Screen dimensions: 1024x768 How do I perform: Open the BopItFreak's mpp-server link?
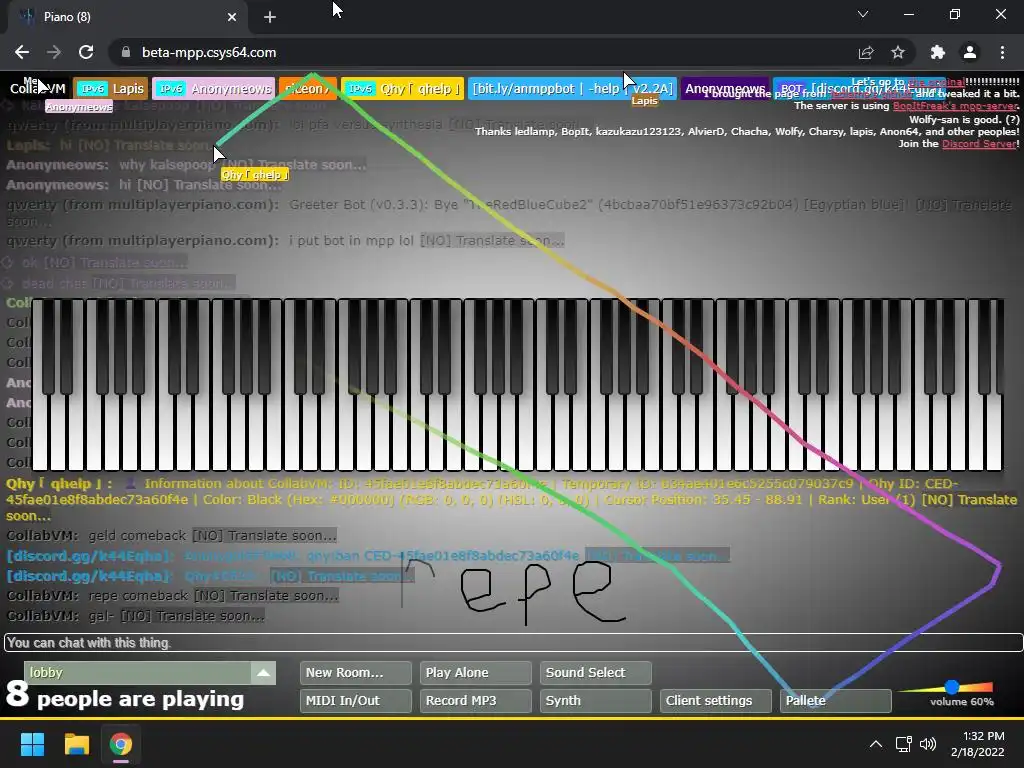[955, 106]
